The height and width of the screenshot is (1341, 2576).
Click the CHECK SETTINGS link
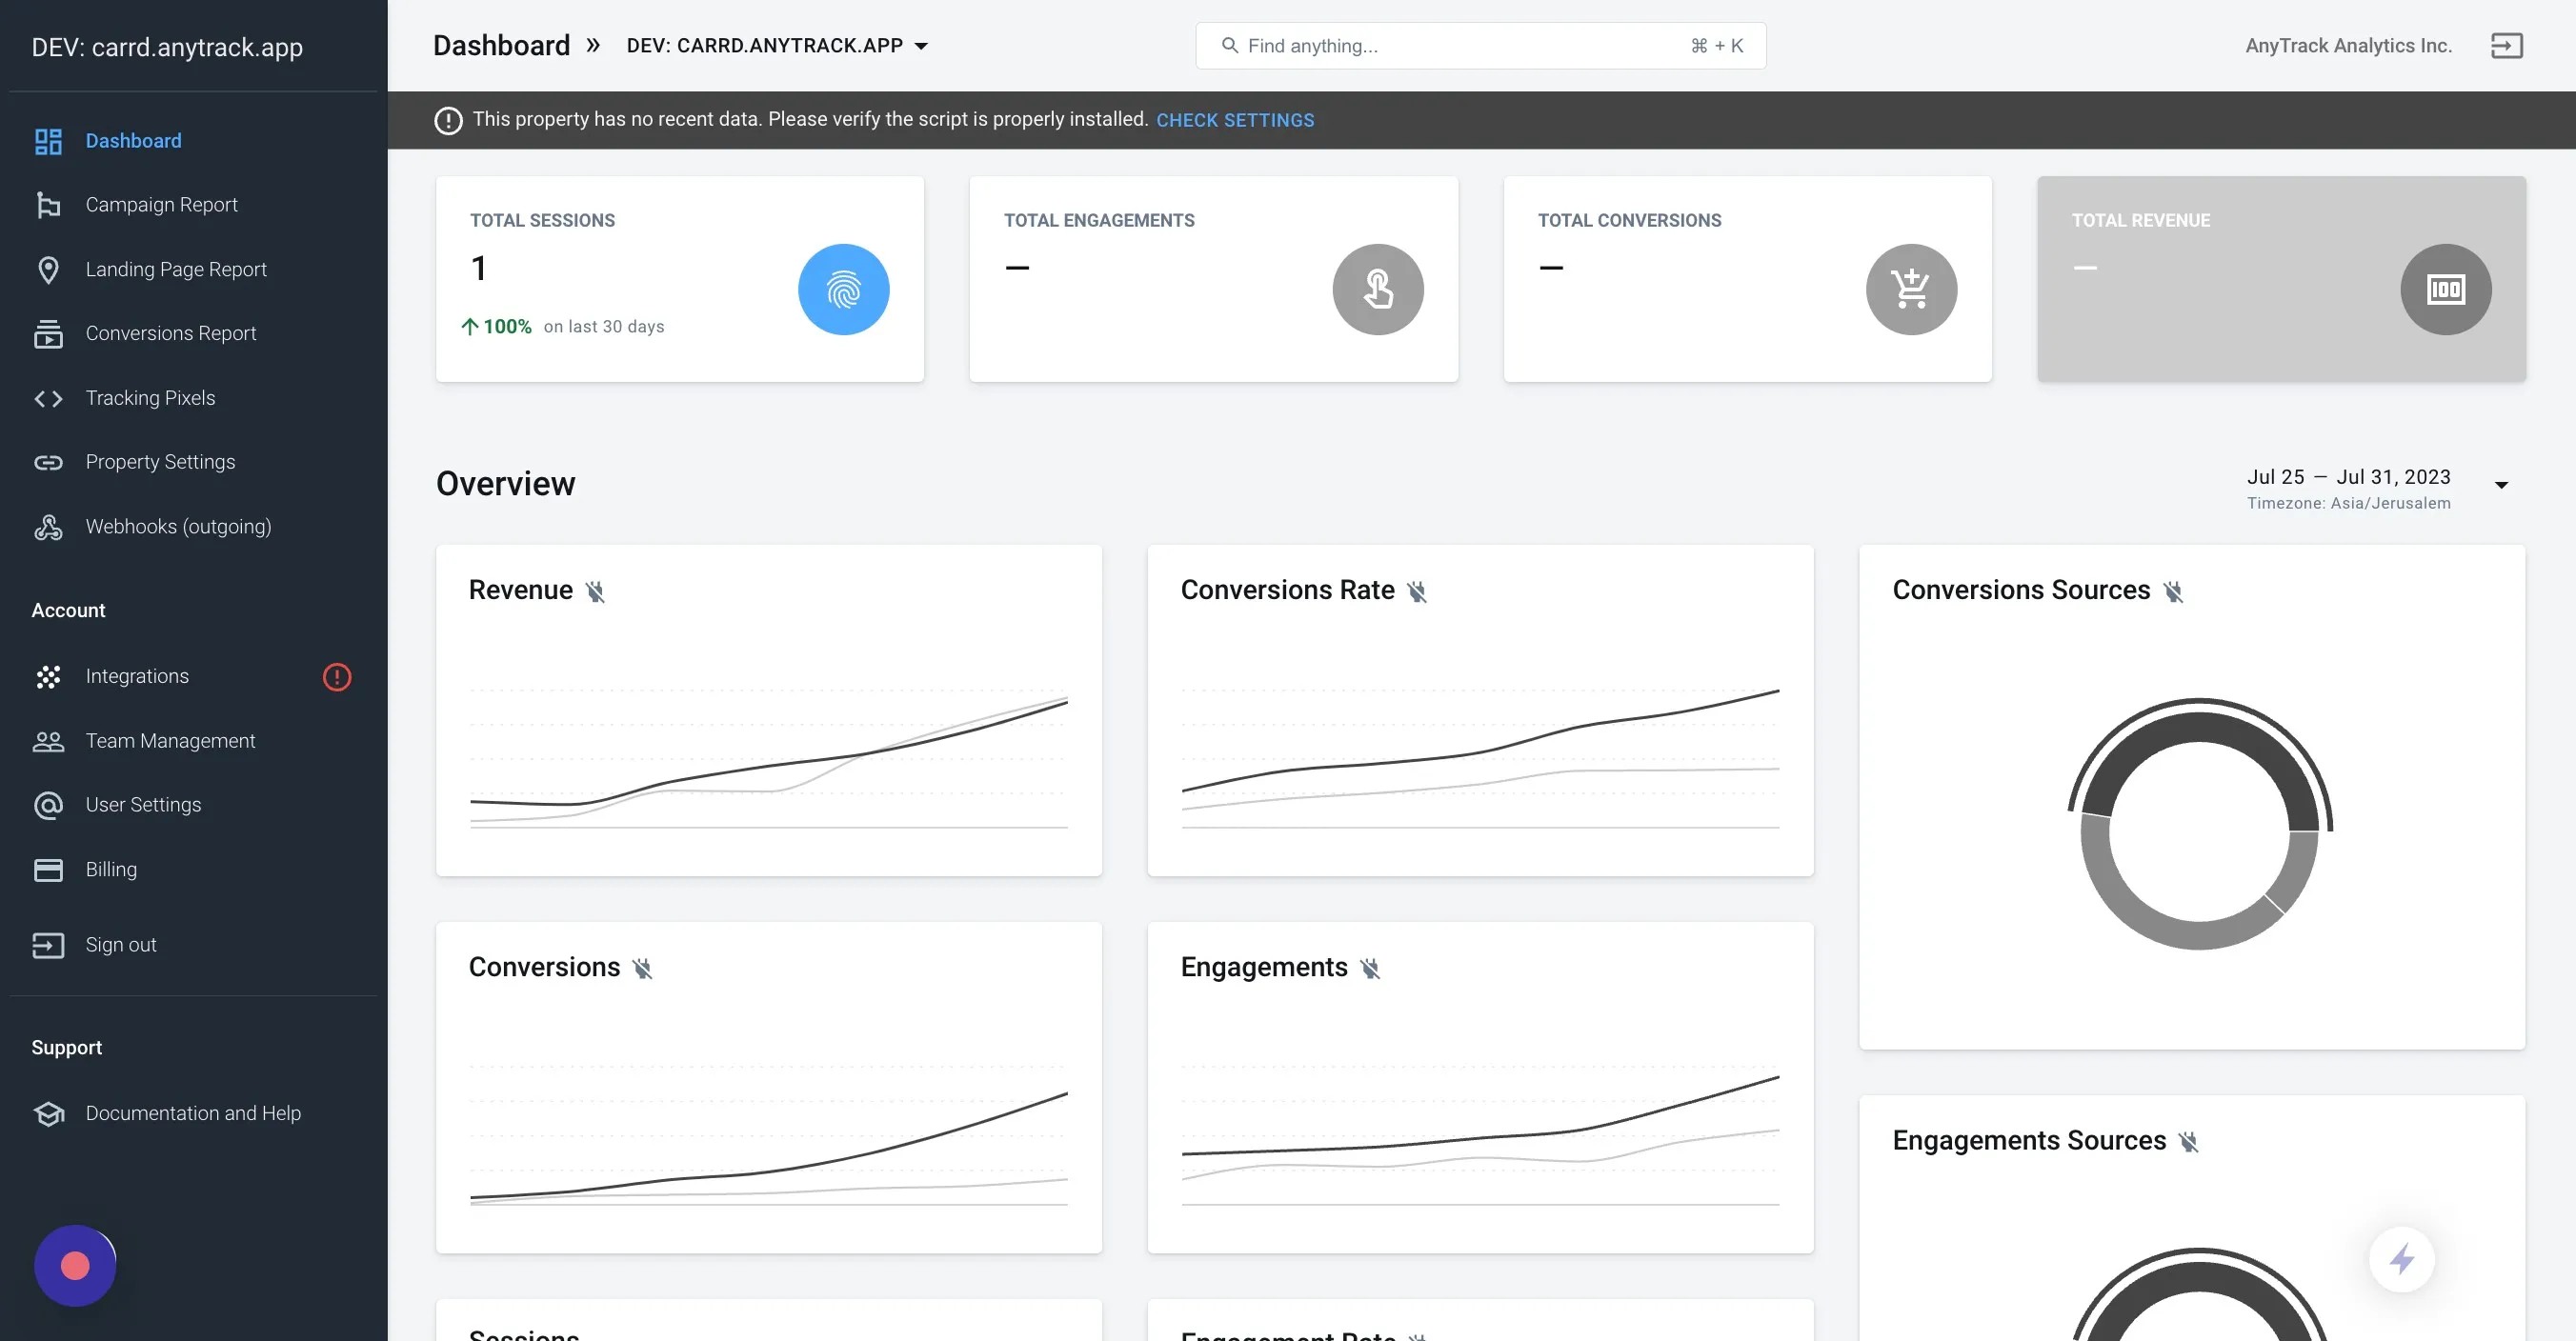coord(1235,120)
